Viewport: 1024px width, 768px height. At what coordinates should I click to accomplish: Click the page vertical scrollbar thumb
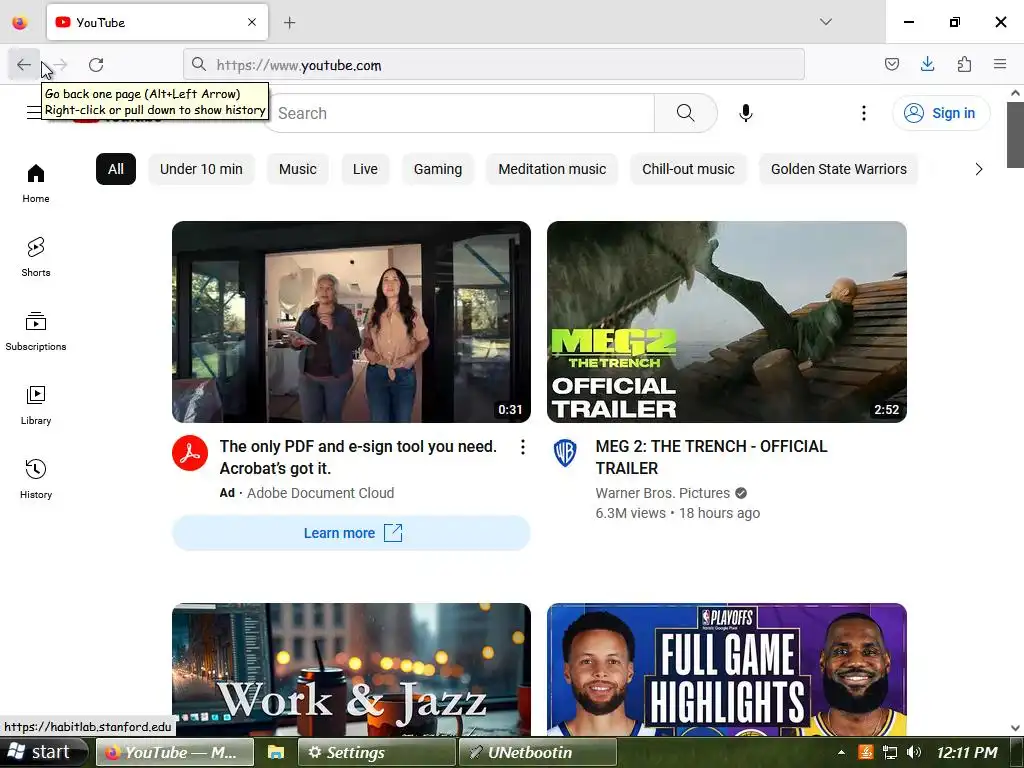coord(1015,135)
